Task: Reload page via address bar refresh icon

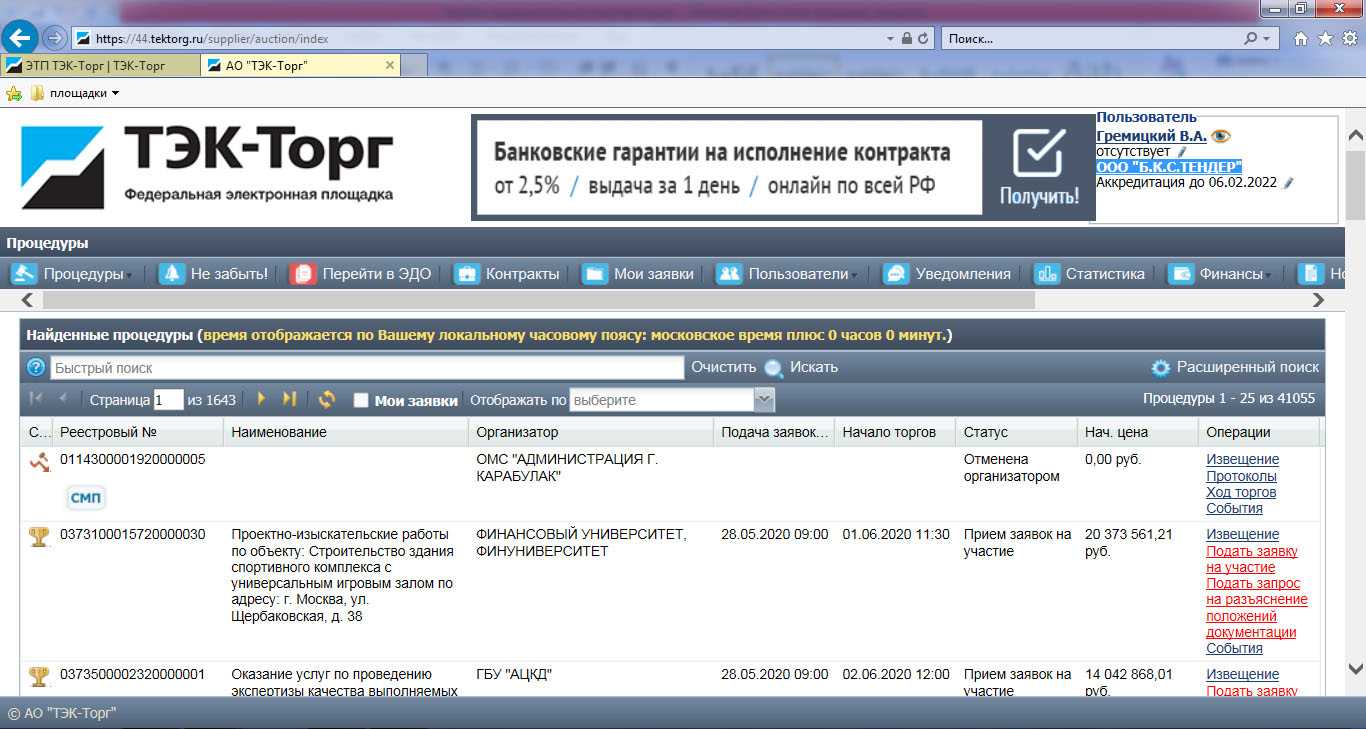Action: point(924,39)
